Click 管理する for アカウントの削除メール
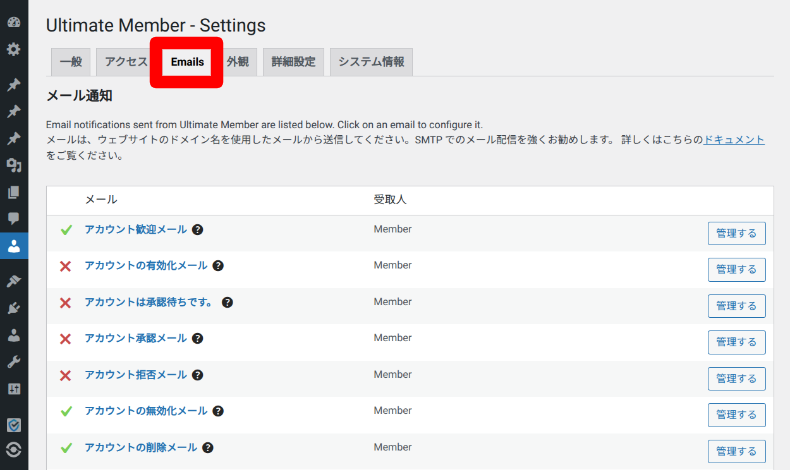Viewport: 790px width, 470px height. (737, 451)
